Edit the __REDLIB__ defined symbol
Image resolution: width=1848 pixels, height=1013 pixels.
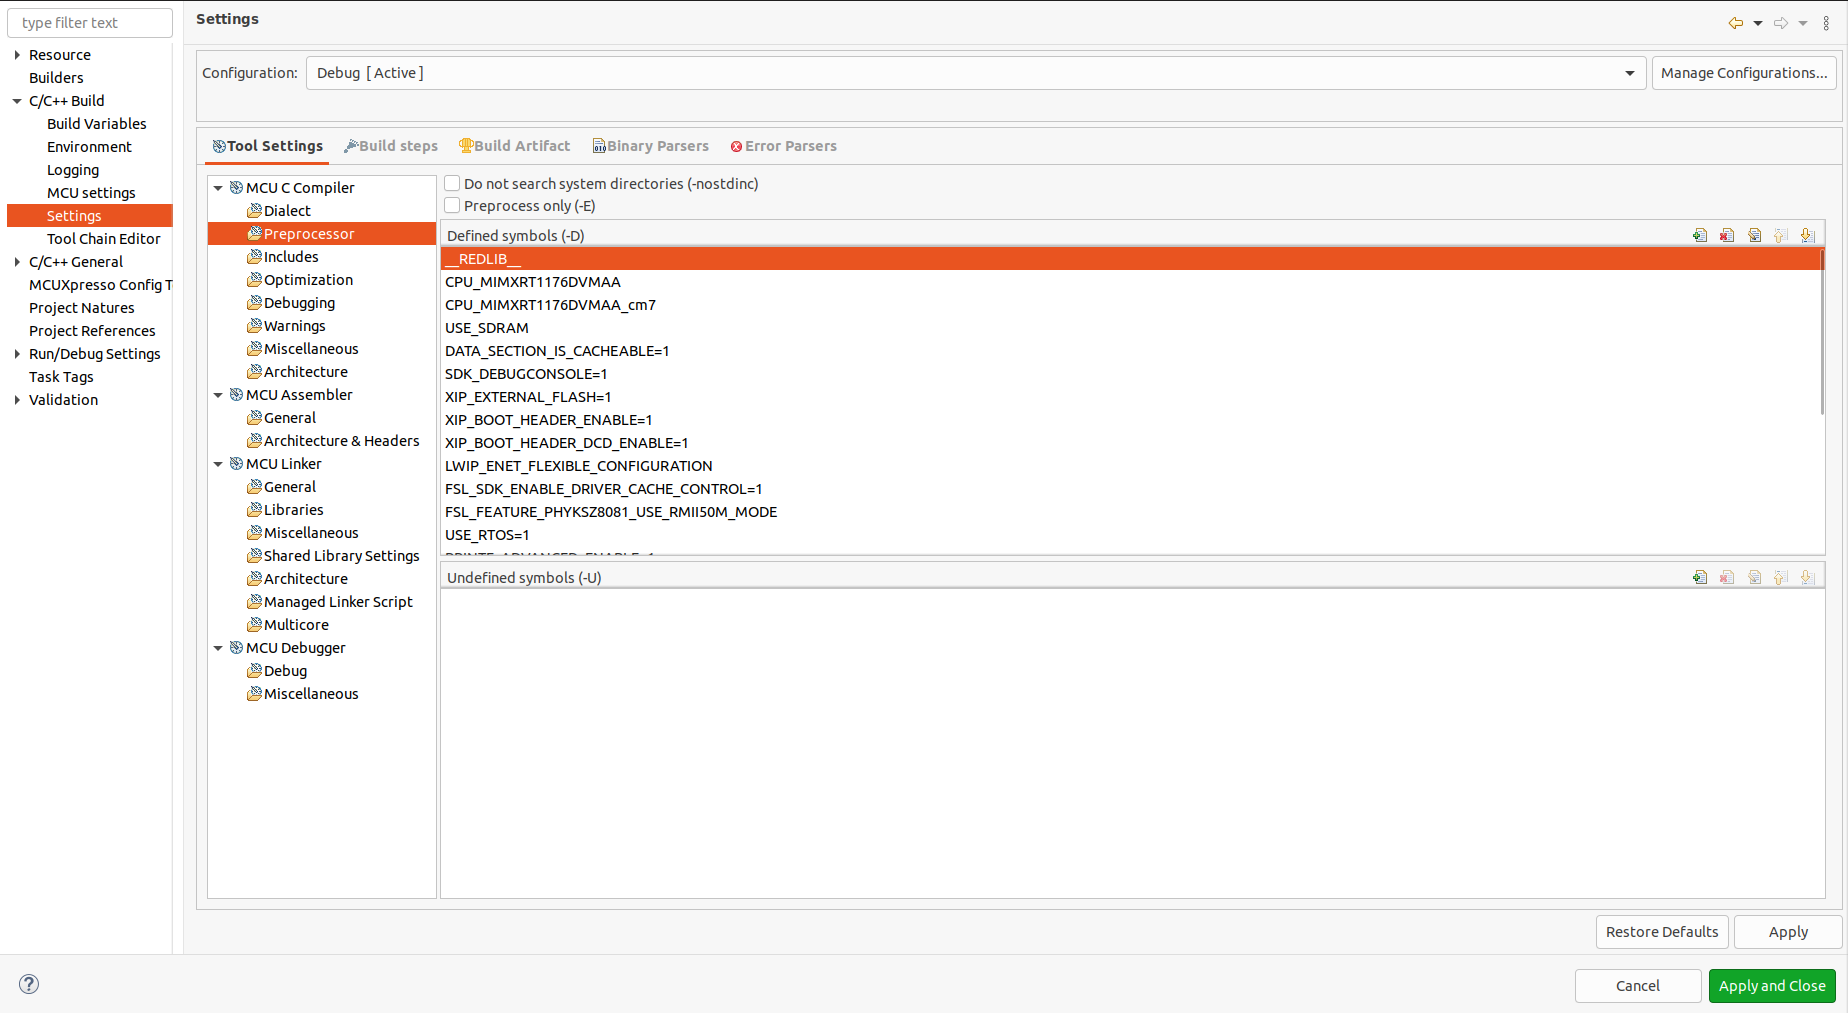point(1754,234)
